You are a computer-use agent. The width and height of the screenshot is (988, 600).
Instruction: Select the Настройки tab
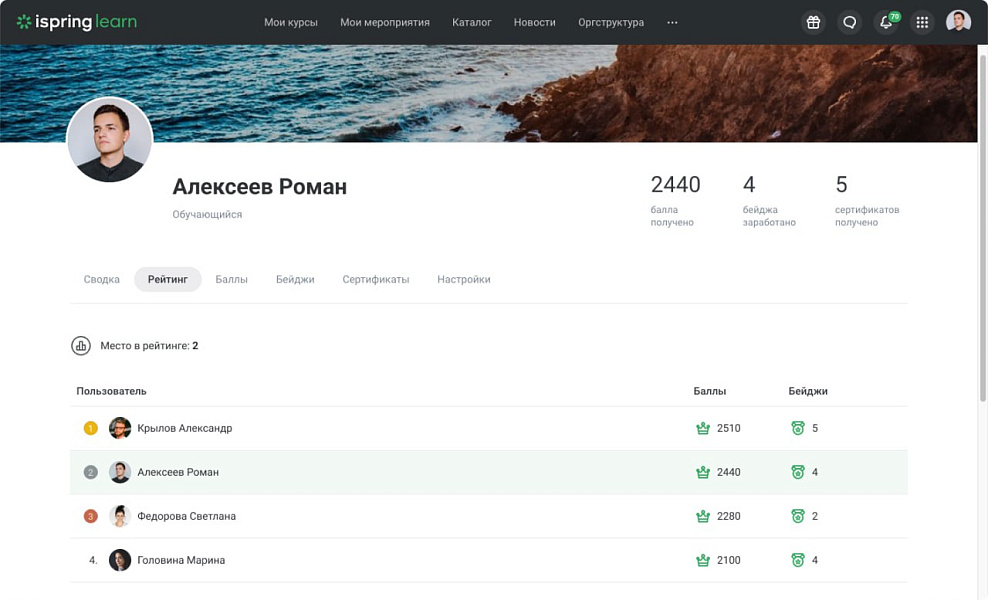(463, 279)
